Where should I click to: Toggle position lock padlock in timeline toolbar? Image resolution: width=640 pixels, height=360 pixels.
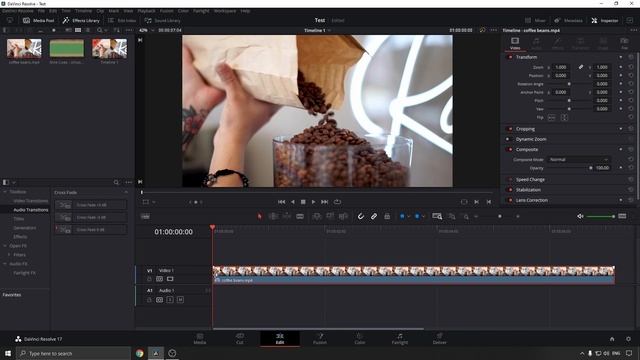click(387, 216)
